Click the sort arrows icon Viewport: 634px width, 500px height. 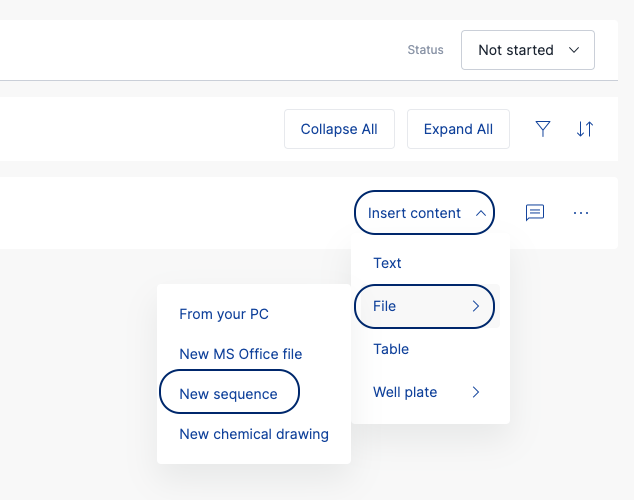(585, 129)
